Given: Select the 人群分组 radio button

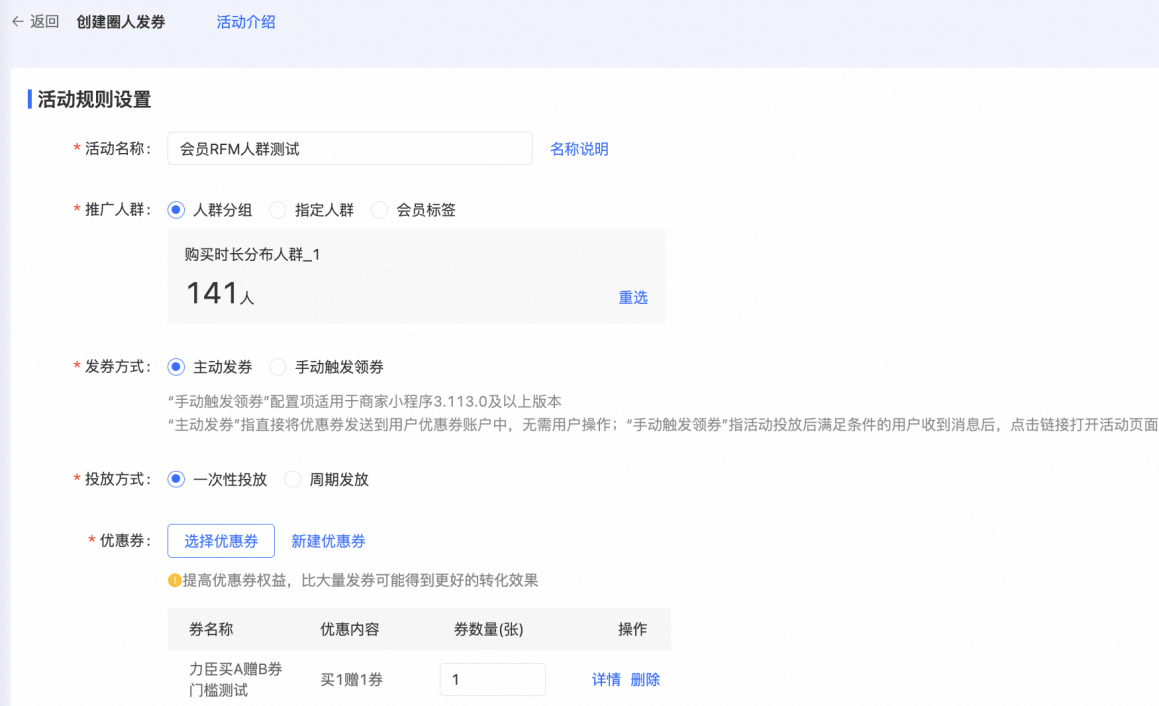Looking at the screenshot, I should click(x=176, y=210).
